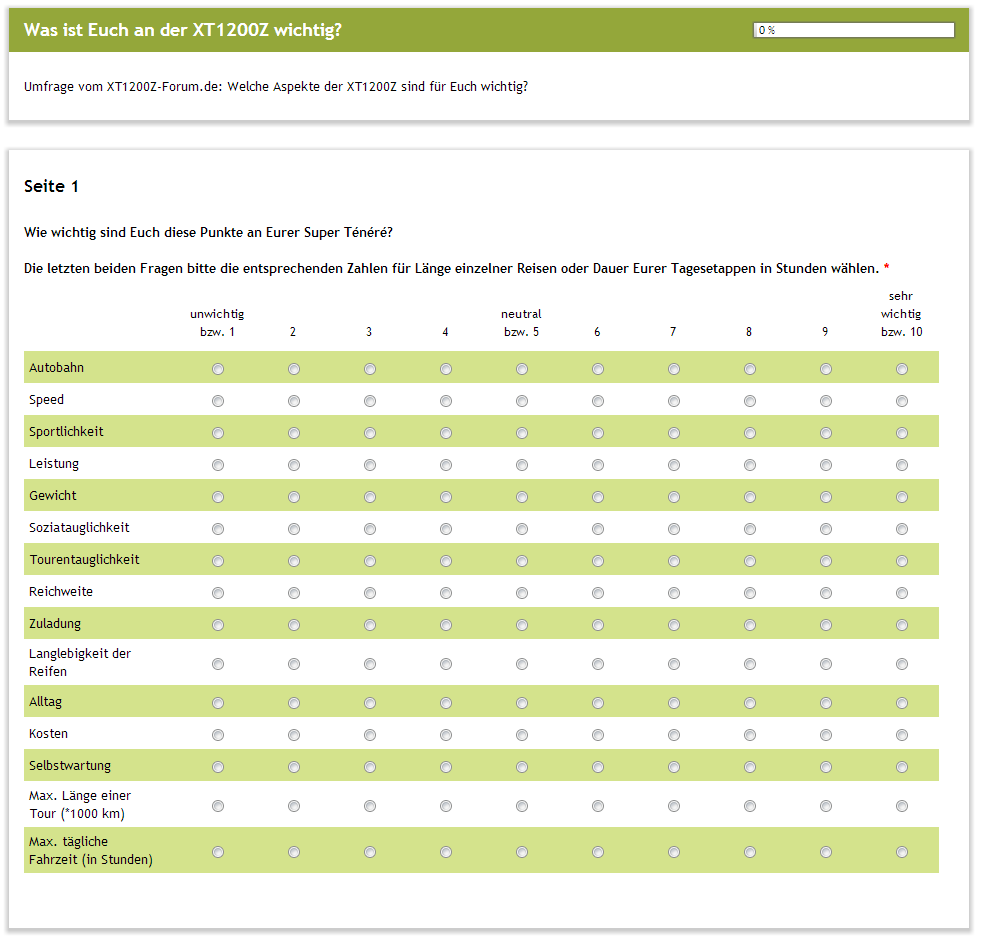Mark Selbstwartung as 1 (unwichtig)
The image size is (985, 942).
pos(218,767)
